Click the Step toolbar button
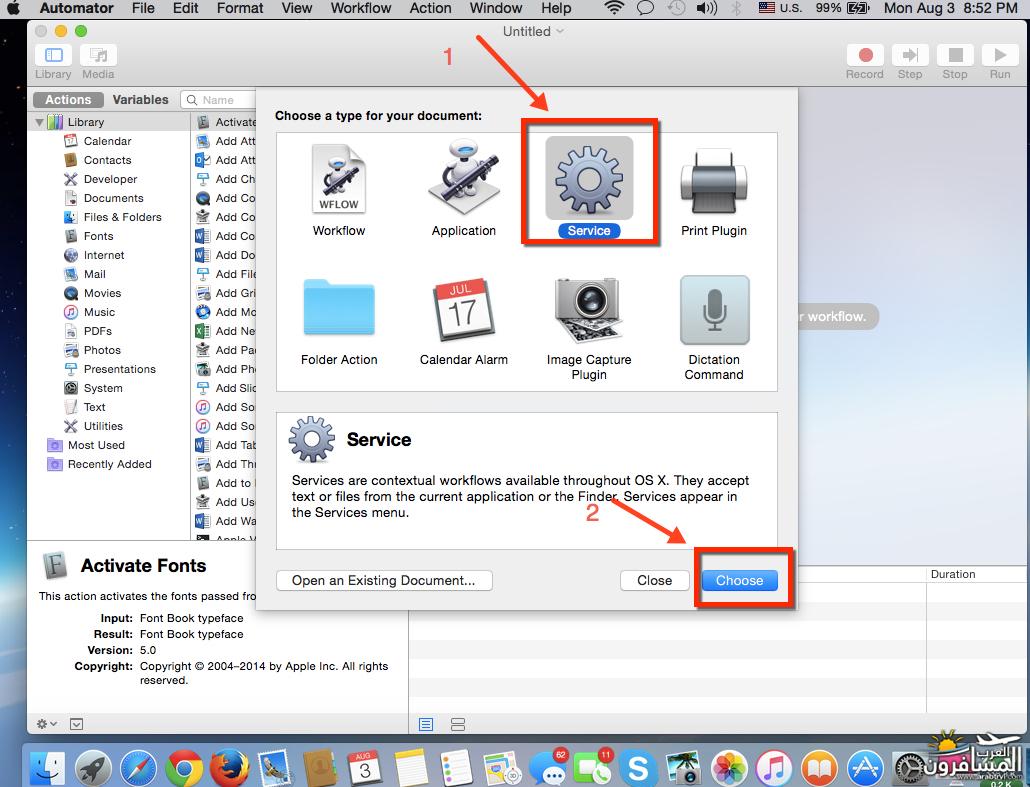This screenshot has width=1030, height=787. pyautogui.click(x=910, y=55)
